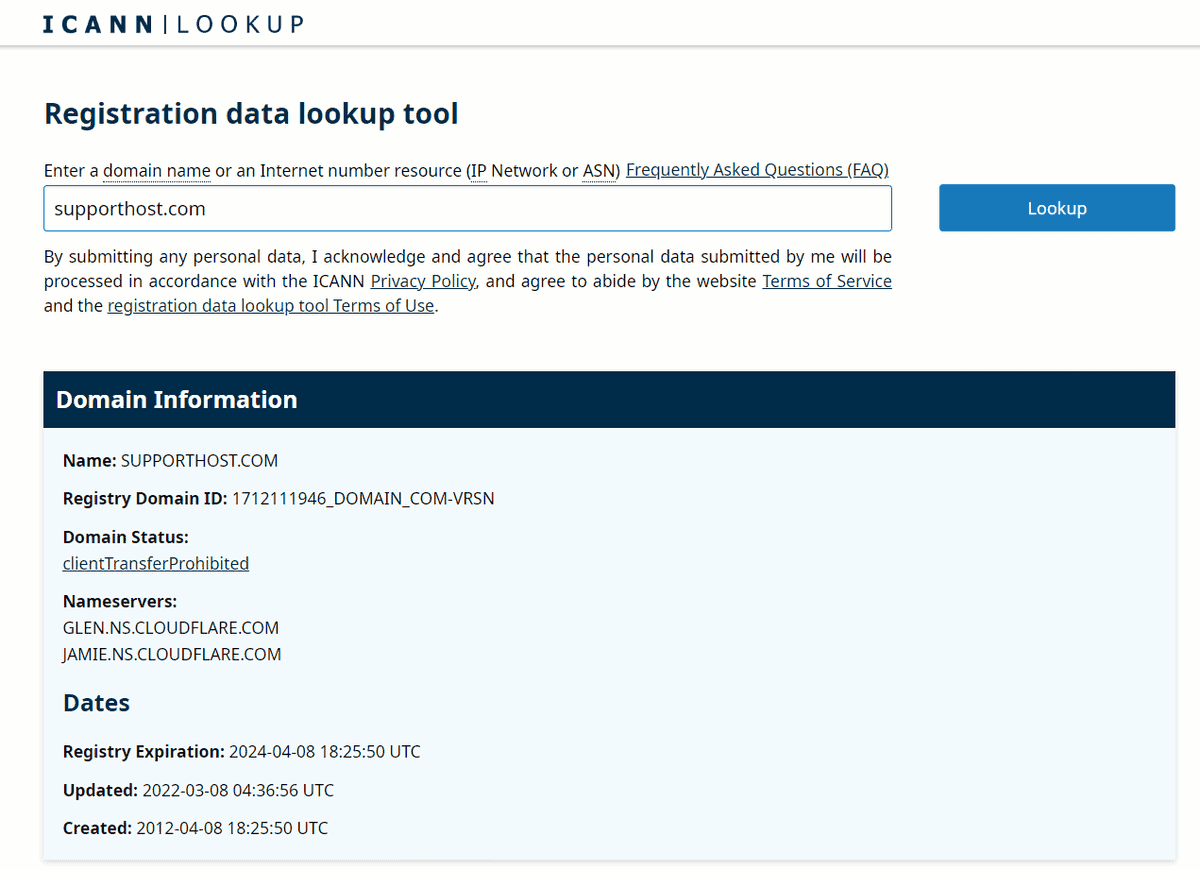Click the Updated date value
1200x870 pixels.
click(238, 790)
